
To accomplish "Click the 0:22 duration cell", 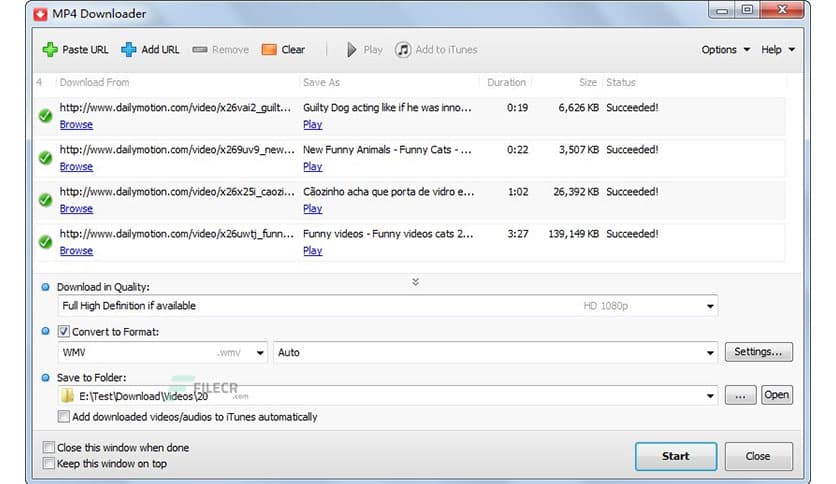I will coord(518,150).
